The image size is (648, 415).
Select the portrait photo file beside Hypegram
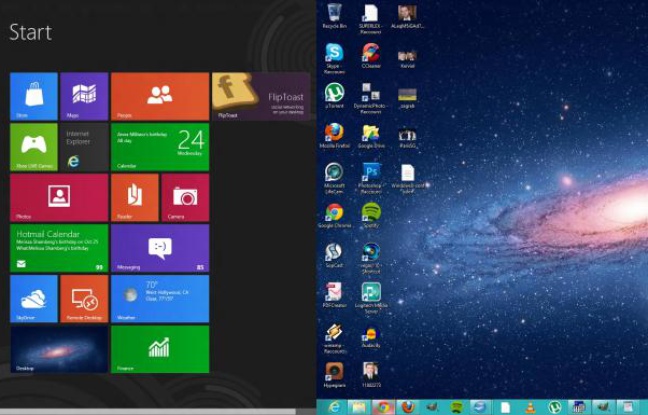tap(371, 375)
